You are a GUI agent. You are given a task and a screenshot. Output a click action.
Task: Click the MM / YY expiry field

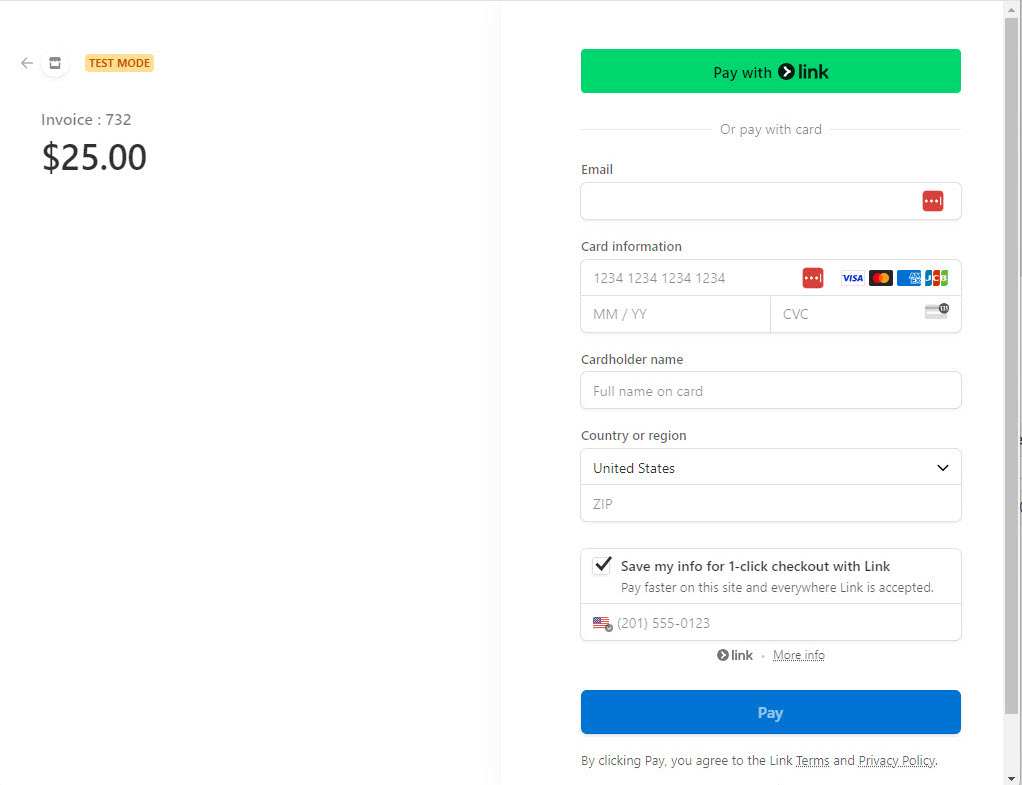[x=675, y=314]
